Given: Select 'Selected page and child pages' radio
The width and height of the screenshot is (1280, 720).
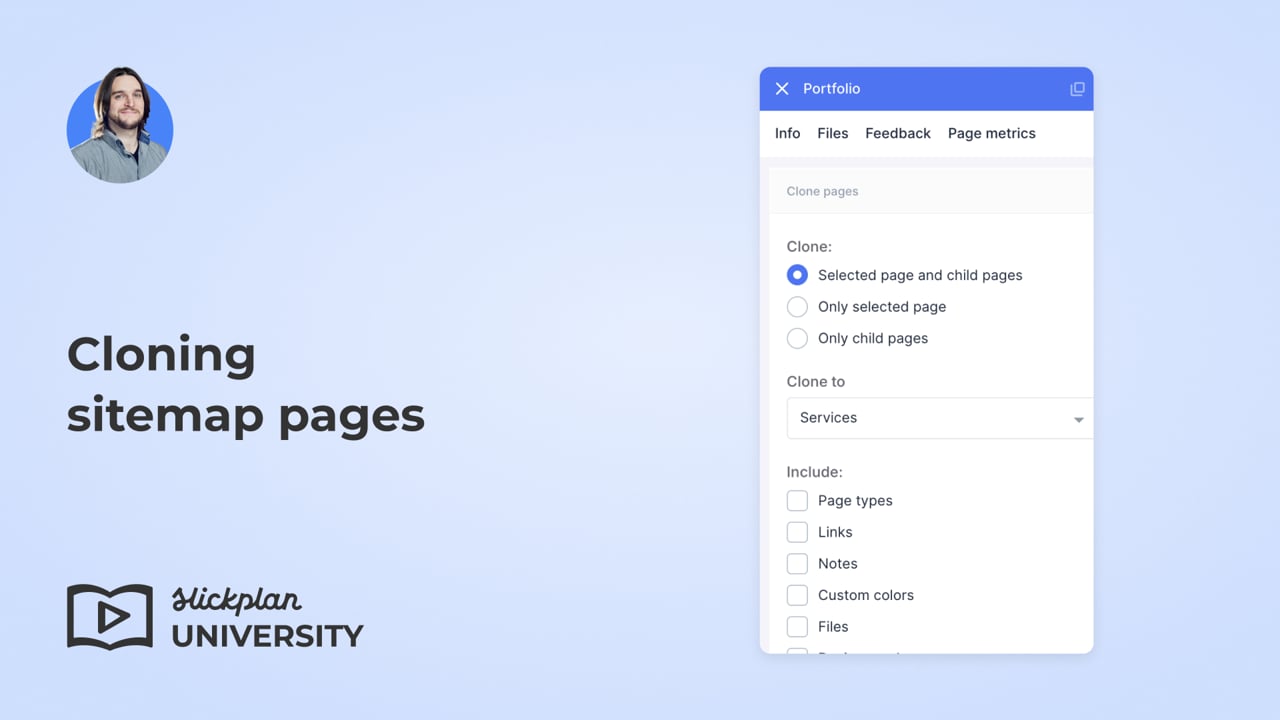Looking at the screenshot, I should pyautogui.click(x=797, y=275).
